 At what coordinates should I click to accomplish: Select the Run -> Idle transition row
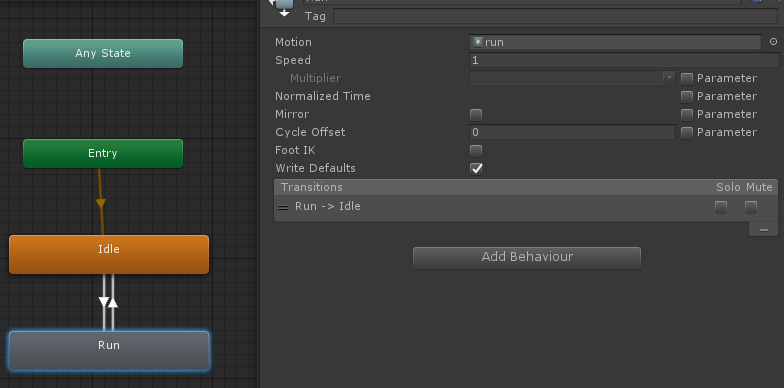526,207
